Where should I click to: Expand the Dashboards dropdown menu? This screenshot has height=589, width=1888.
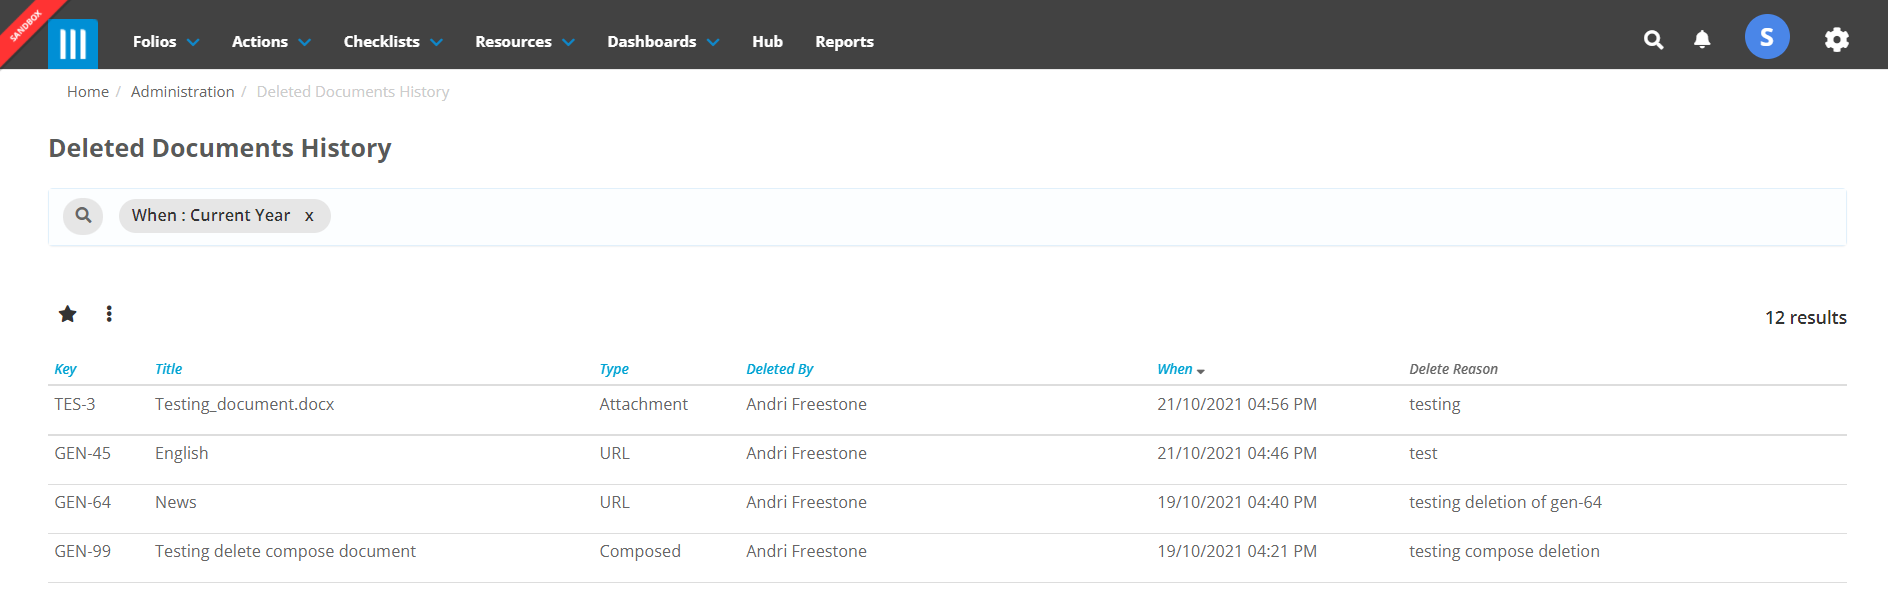tap(663, 41)
